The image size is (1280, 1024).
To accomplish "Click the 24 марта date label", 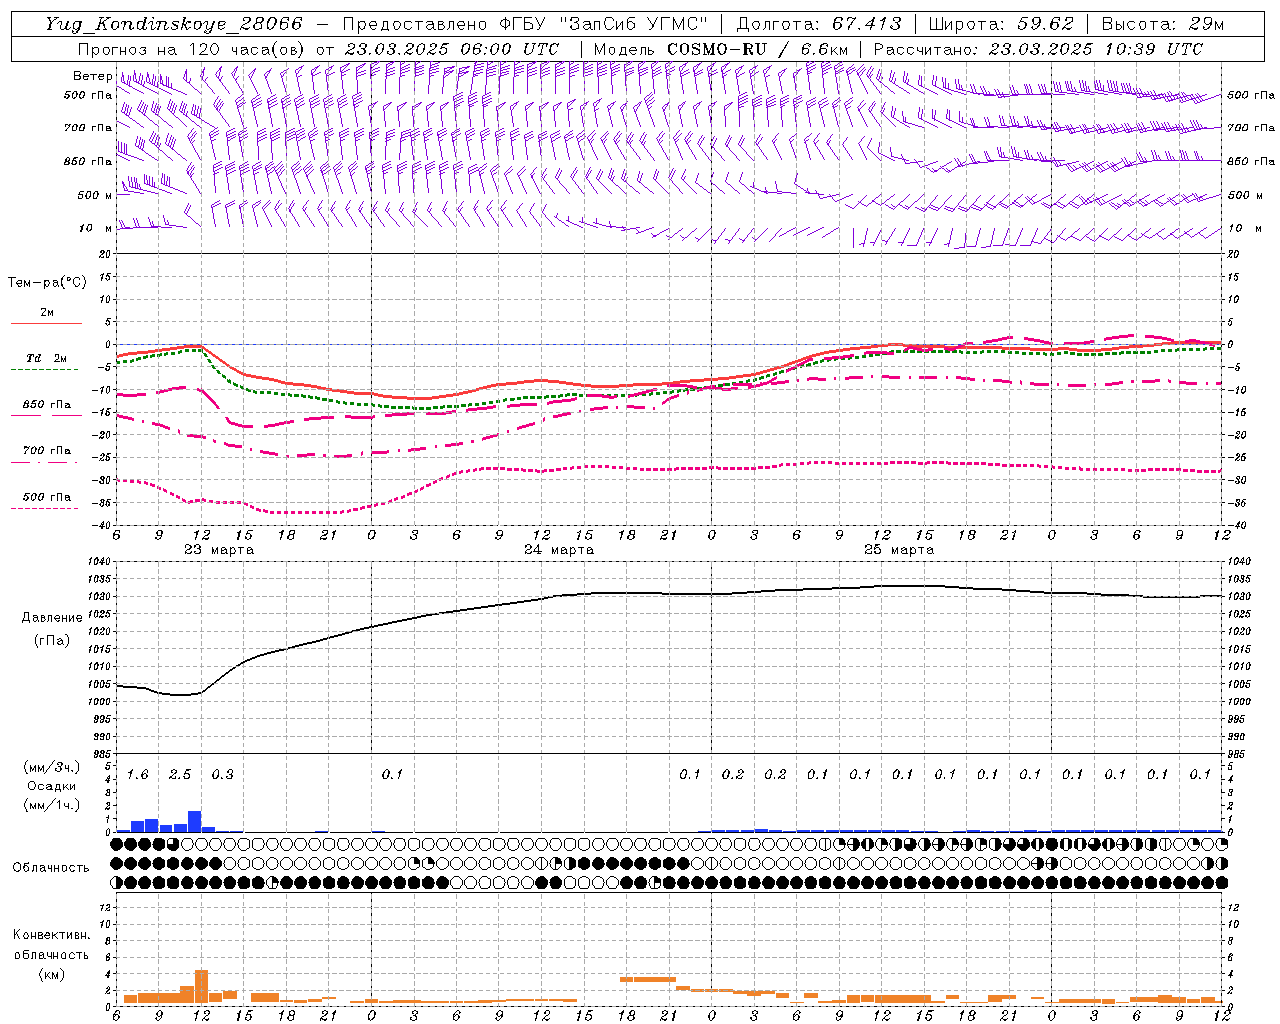I will coord(559,550).
